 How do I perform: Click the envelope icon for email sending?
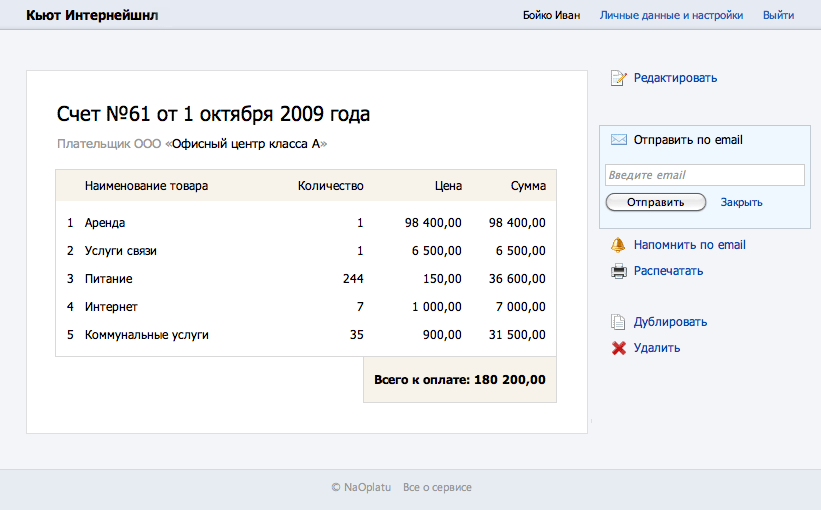coord(618,140)
